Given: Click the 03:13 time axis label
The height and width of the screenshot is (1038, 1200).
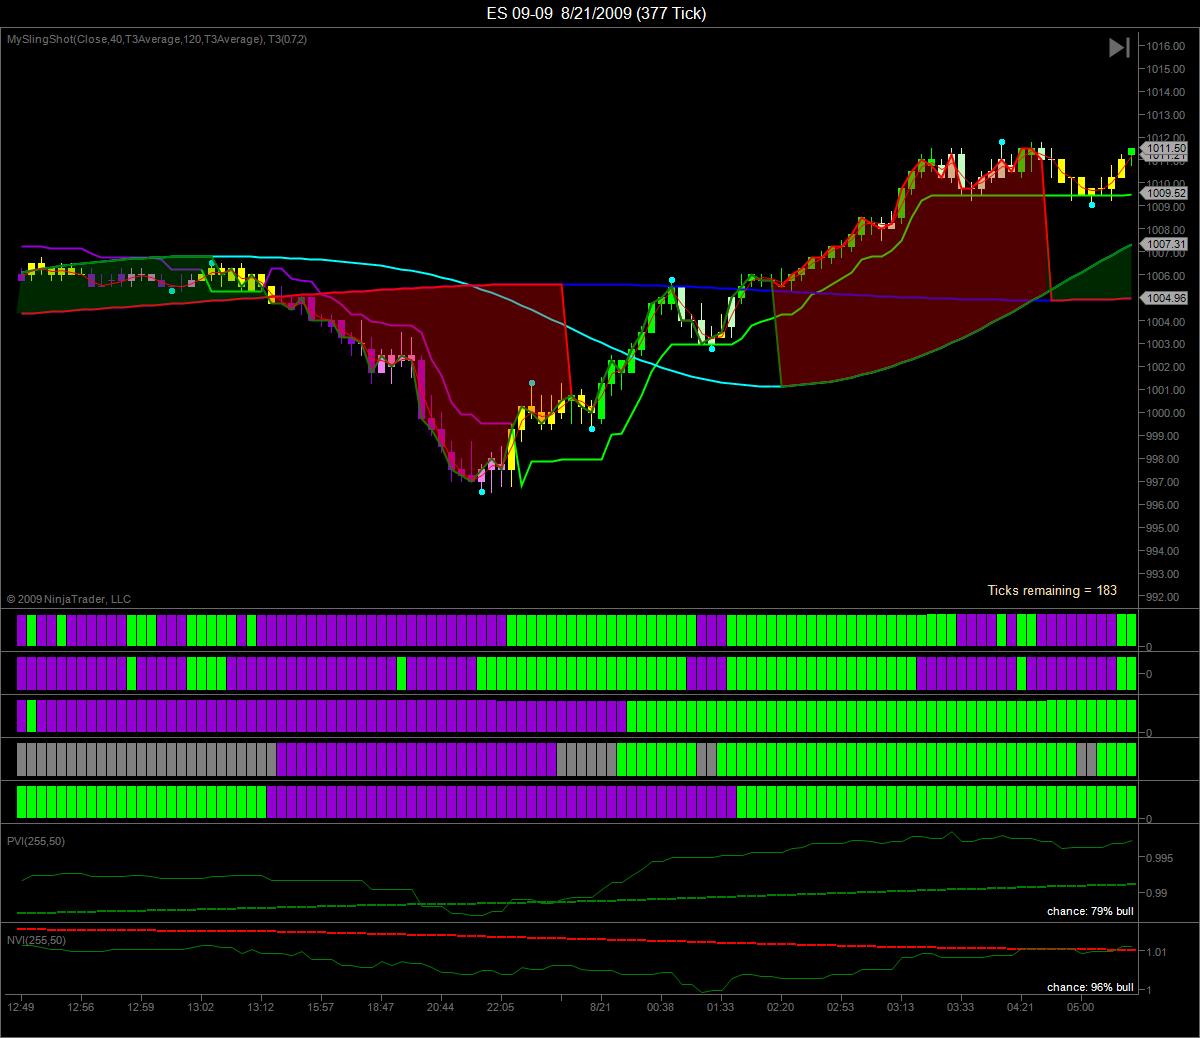Looking at the screenshot, I should (x=900, y=1007).
